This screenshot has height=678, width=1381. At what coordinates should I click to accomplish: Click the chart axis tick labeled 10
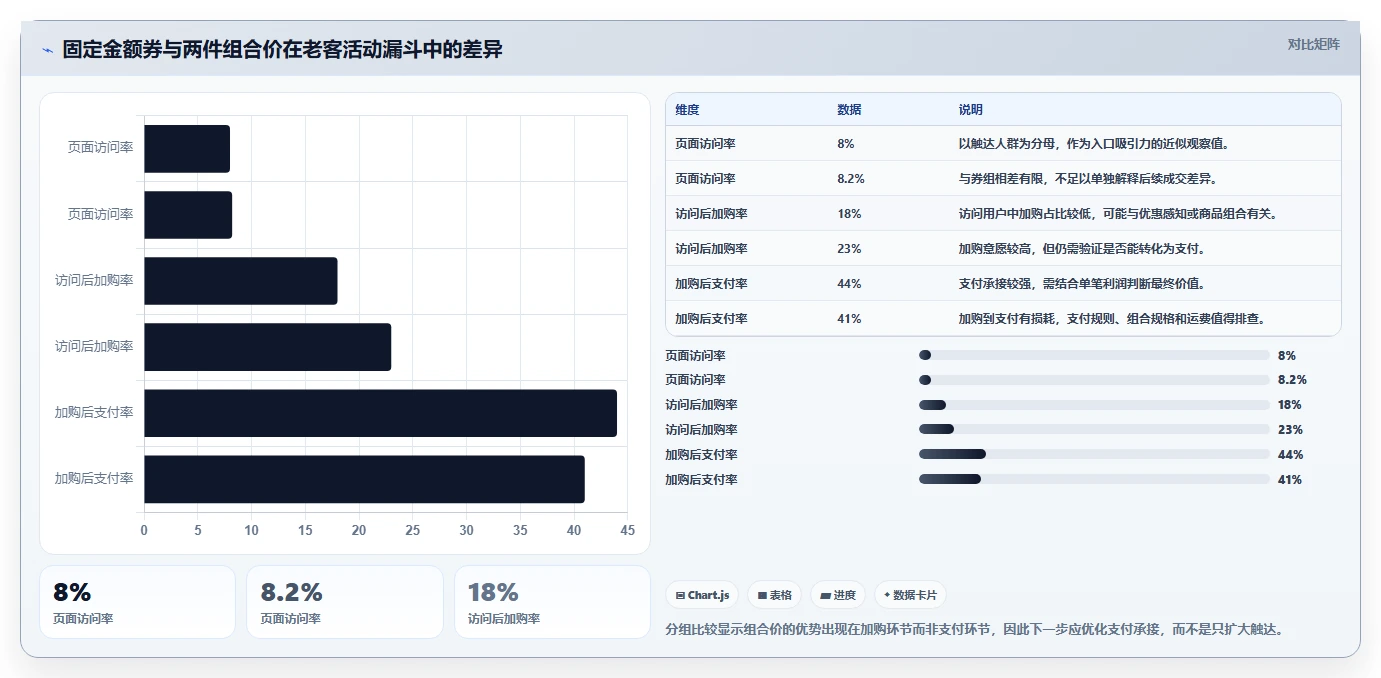251,530
